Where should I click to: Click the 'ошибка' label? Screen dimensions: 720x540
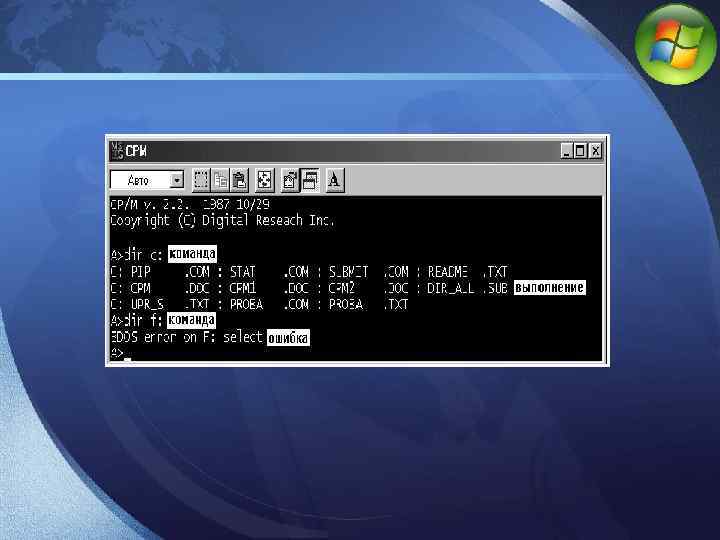pyautogui.click(x=288, y=338)
